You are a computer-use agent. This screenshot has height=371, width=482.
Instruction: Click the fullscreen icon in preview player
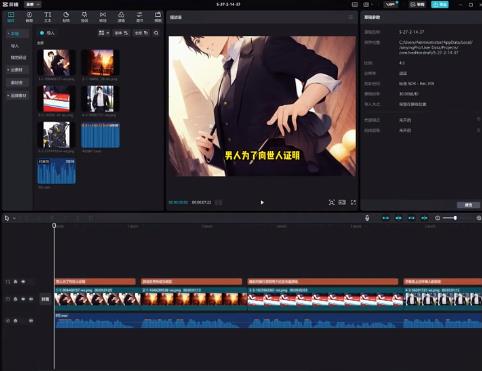coord(353,202)
